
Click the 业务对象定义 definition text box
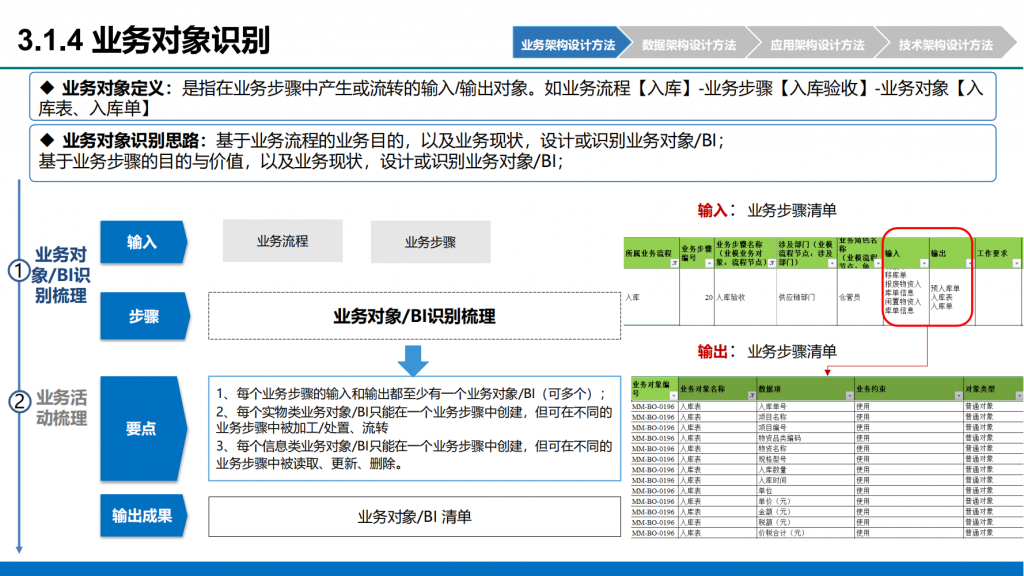pos(513,97)
